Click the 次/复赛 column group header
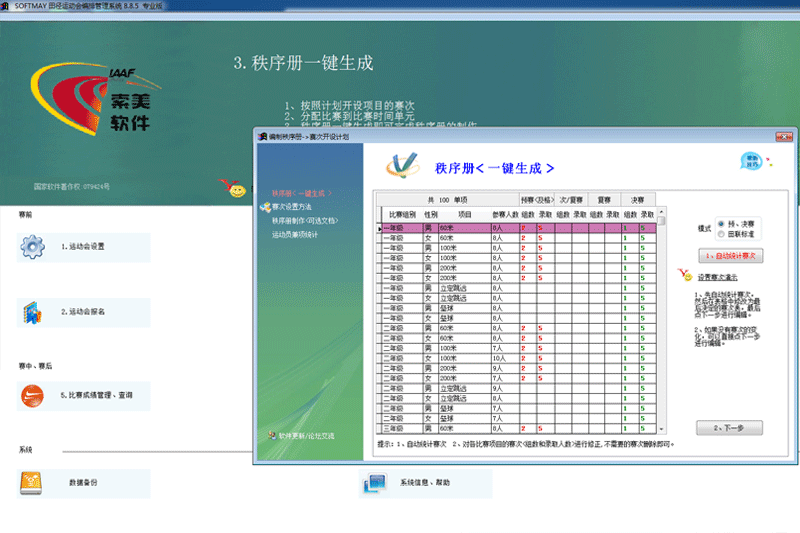Image resolution: width=800 pixels, height=533 pixels. point(571,200)
